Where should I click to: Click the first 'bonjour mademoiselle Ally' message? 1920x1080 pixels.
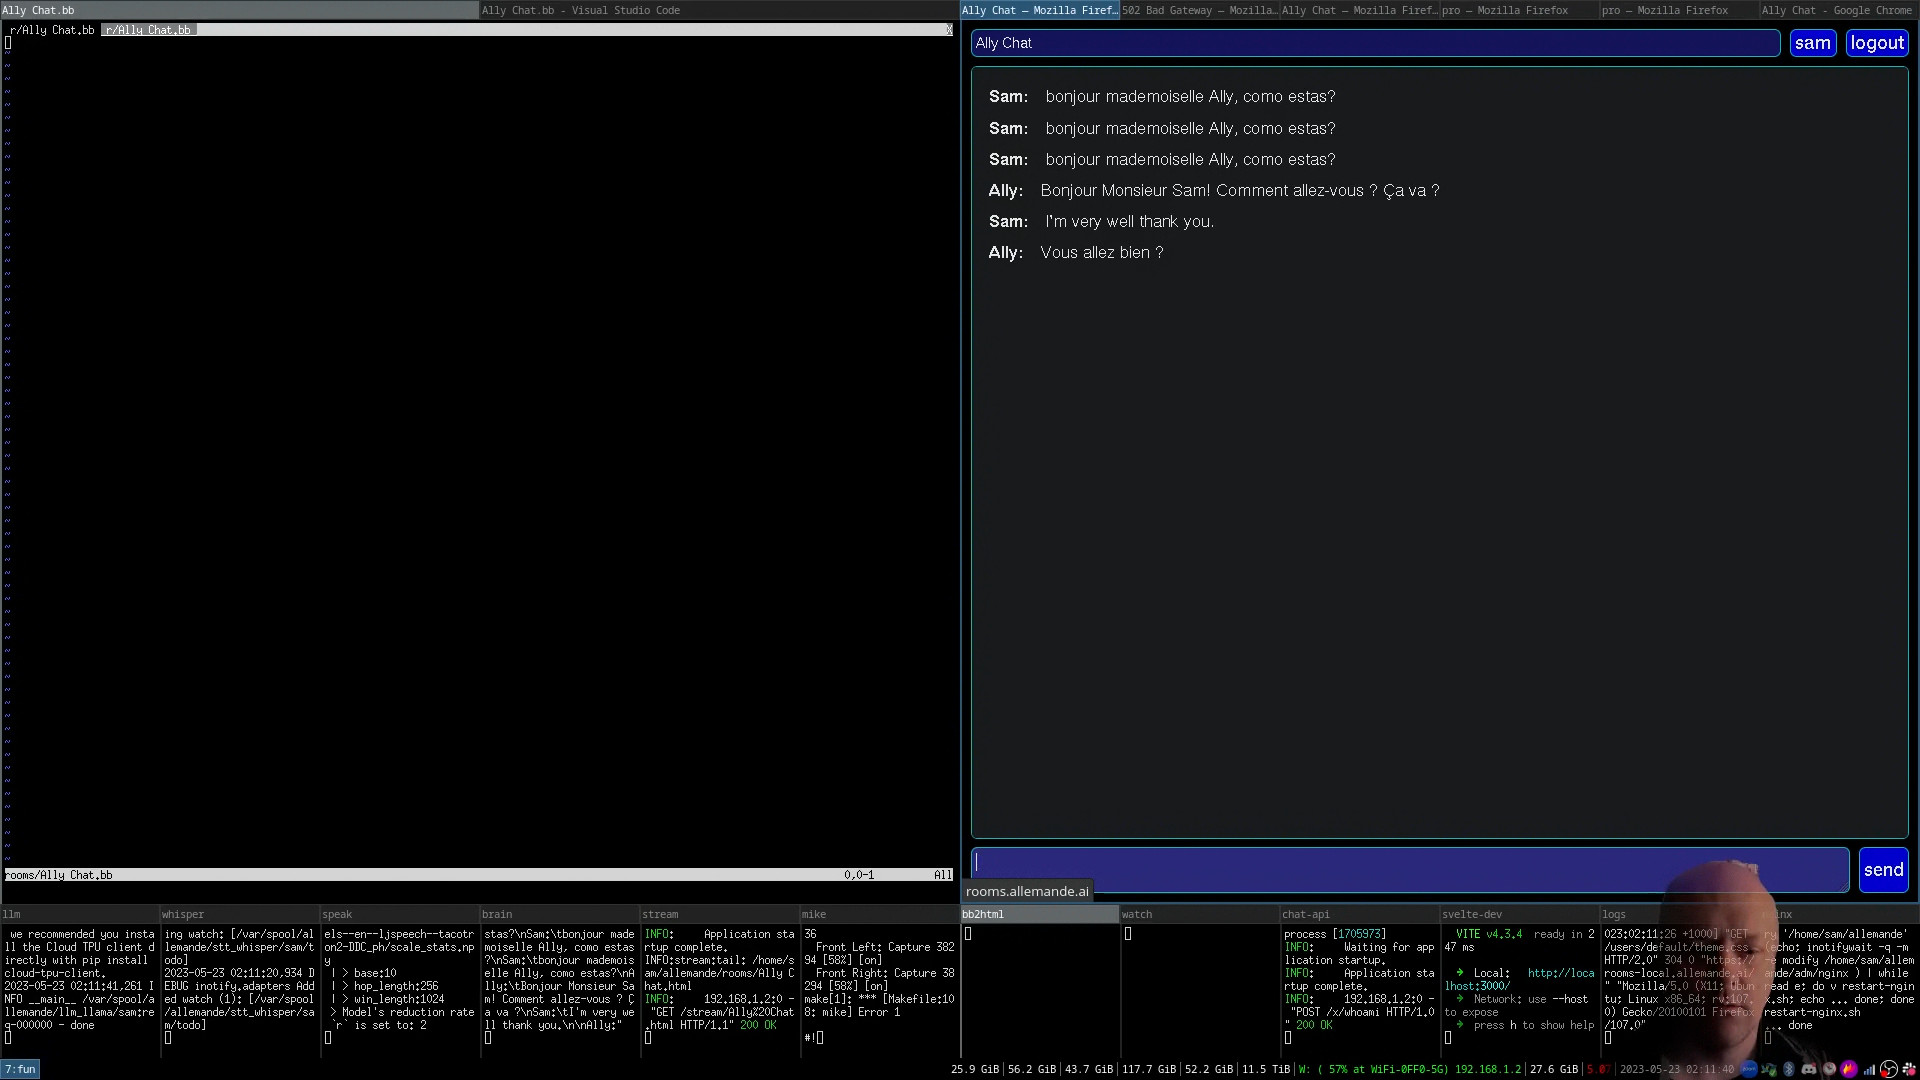tap(1190, 97)
